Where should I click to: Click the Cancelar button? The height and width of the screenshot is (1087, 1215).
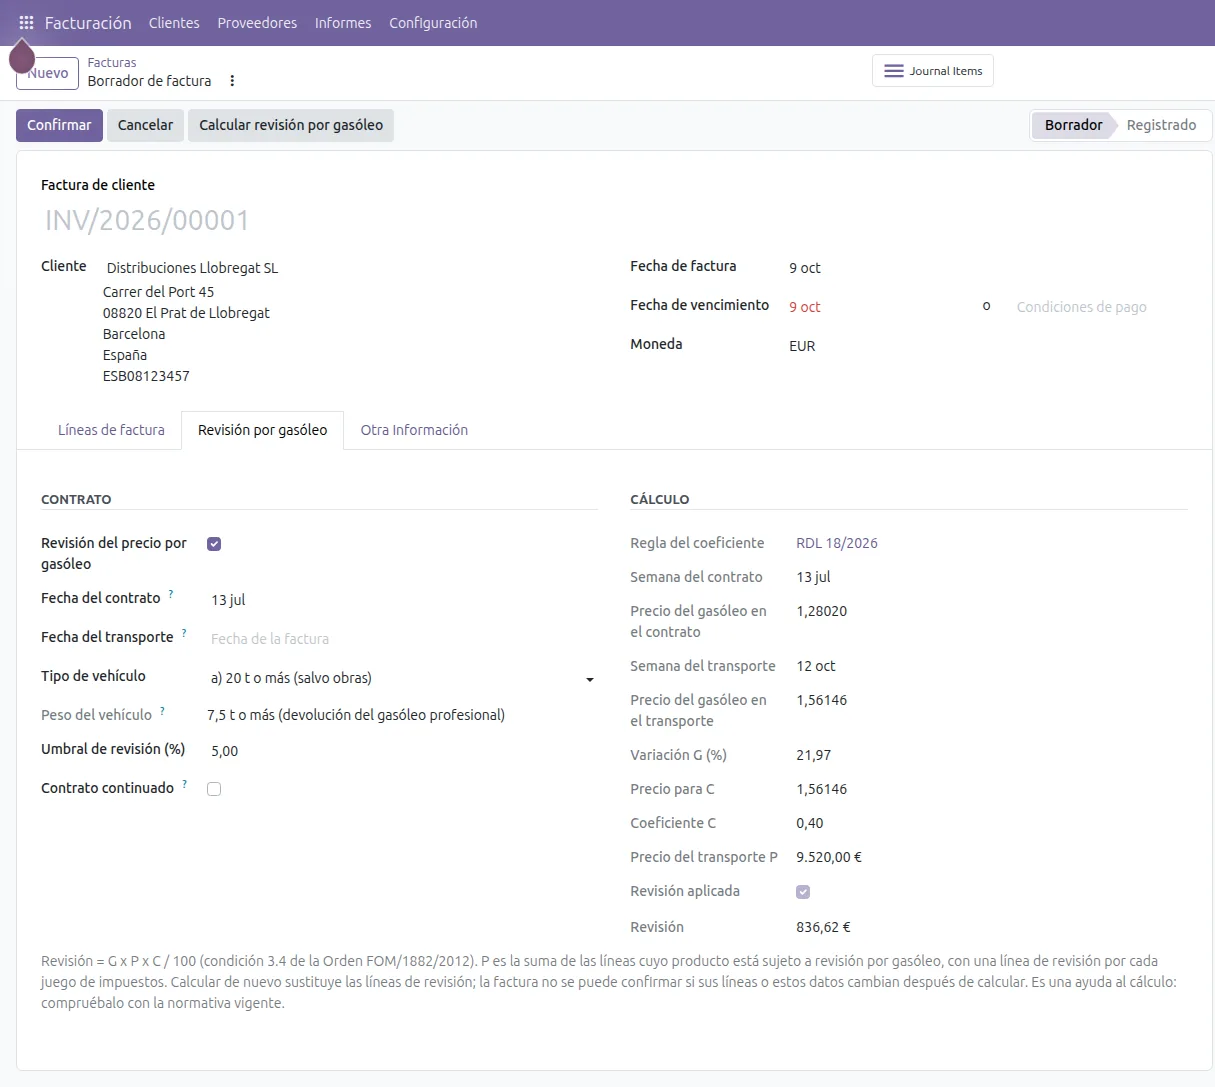pyautogui.click(x=145, y=125)
